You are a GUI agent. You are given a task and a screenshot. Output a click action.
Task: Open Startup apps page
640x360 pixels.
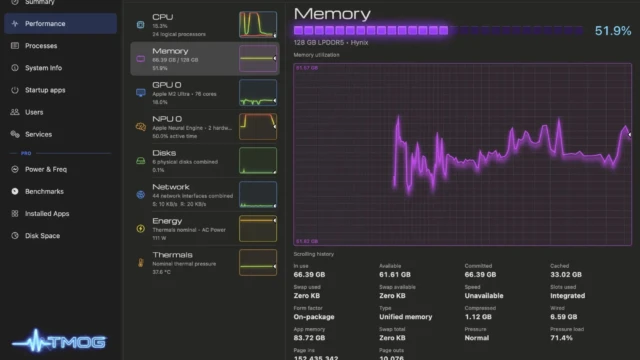tap(60, 90)
